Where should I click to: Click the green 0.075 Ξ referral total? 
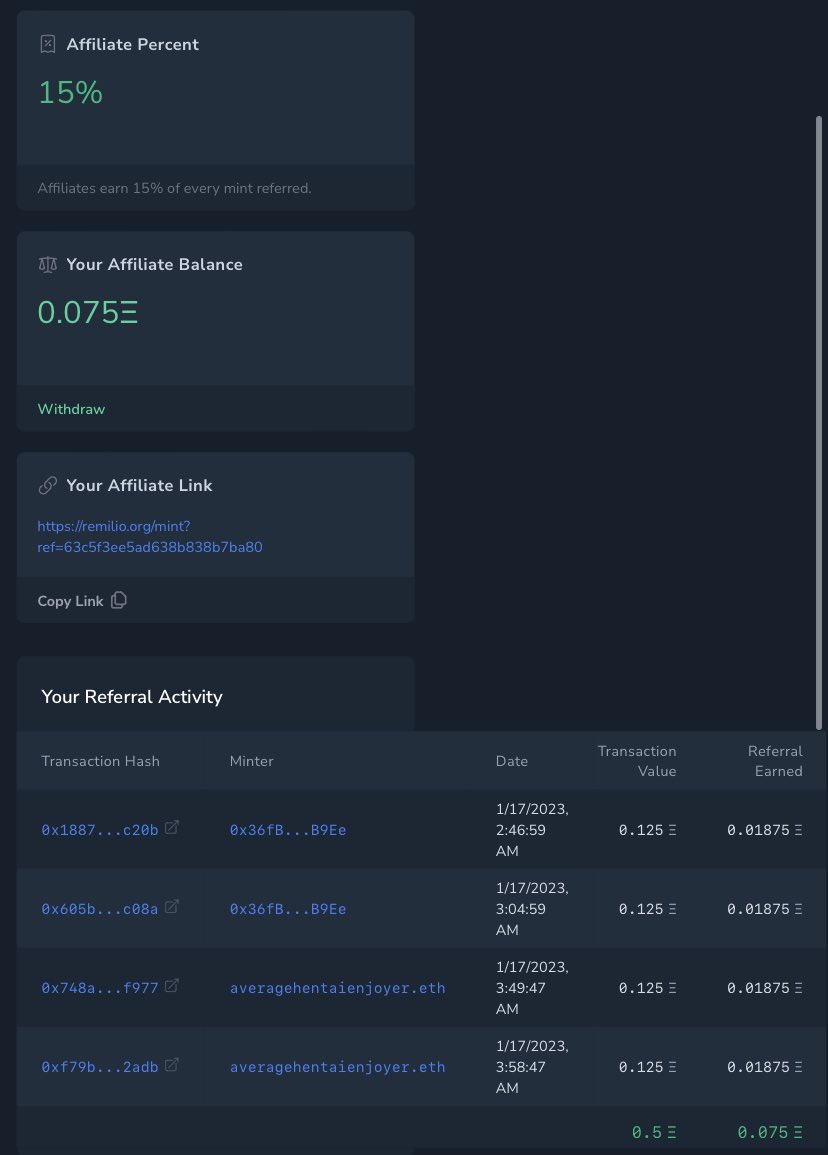tap(771, 1132)
